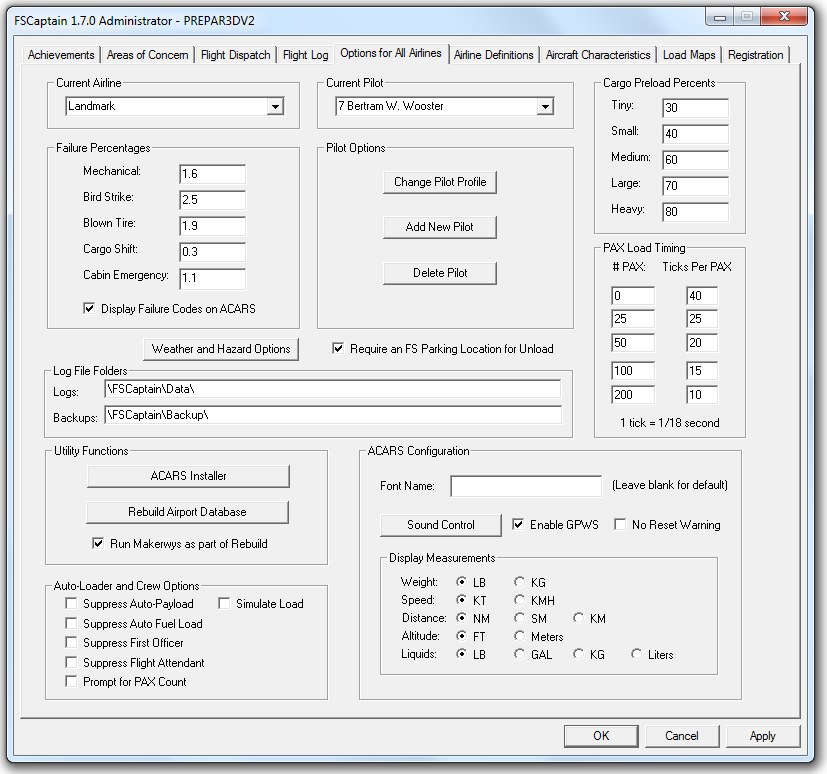
Task: Click the Medium cargo preload field
Action: tap(696, 160)
